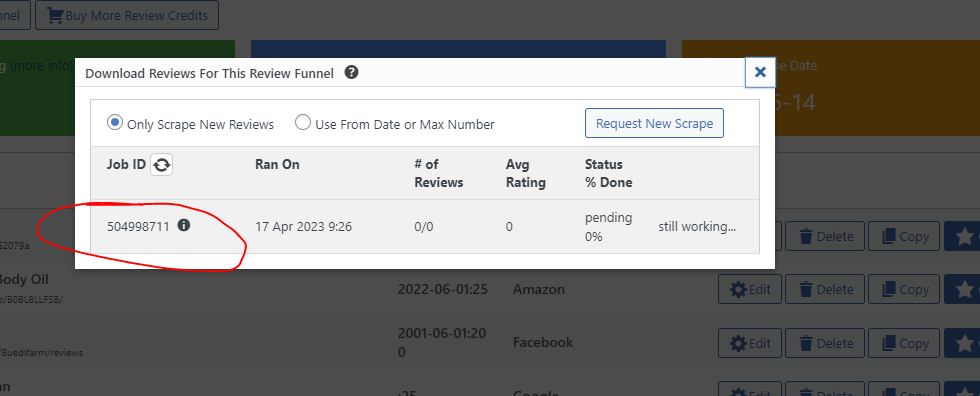Click the info icon next to job 504998711
The height and width of the screenshot is (396, 980).
coord(184,225)
